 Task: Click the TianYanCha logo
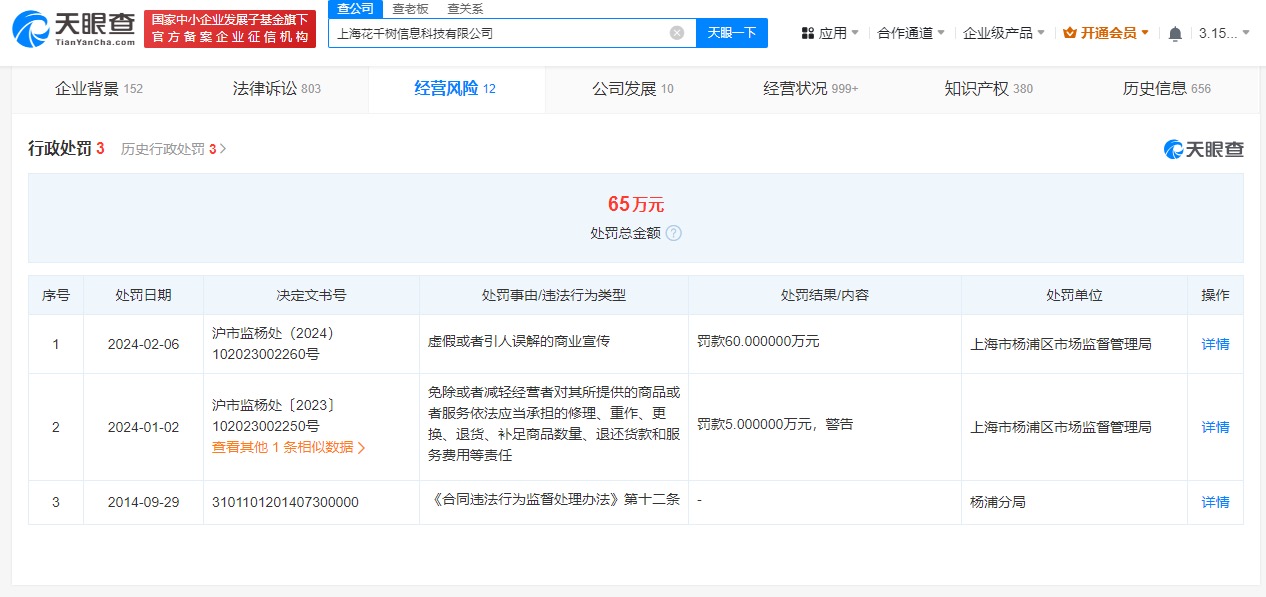point(73,28)
